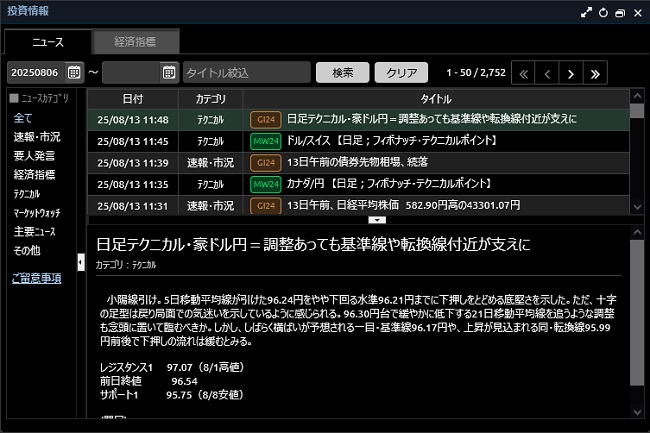Click the news list scrollbar down arrow
The image size is (650, 433).
(637, 207)
